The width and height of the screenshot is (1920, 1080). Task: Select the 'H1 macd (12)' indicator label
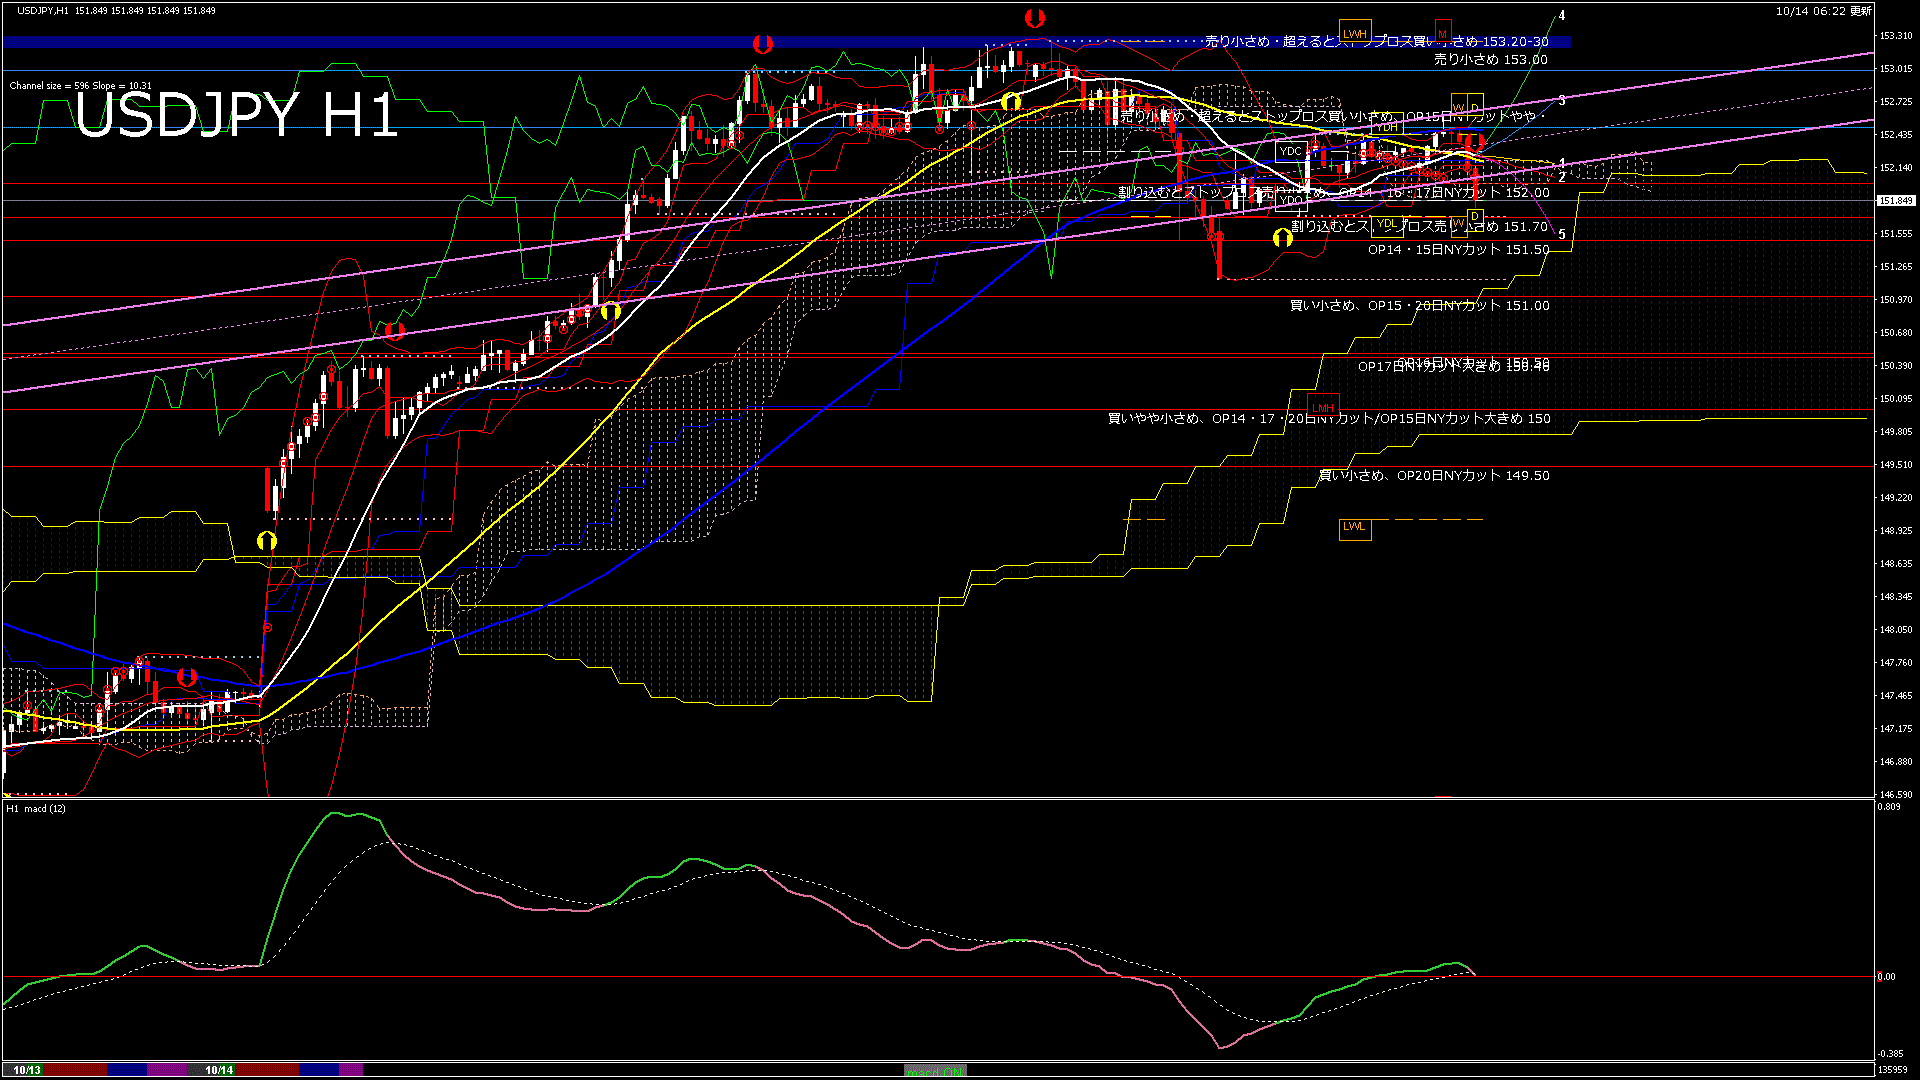[x=36, y=808]
